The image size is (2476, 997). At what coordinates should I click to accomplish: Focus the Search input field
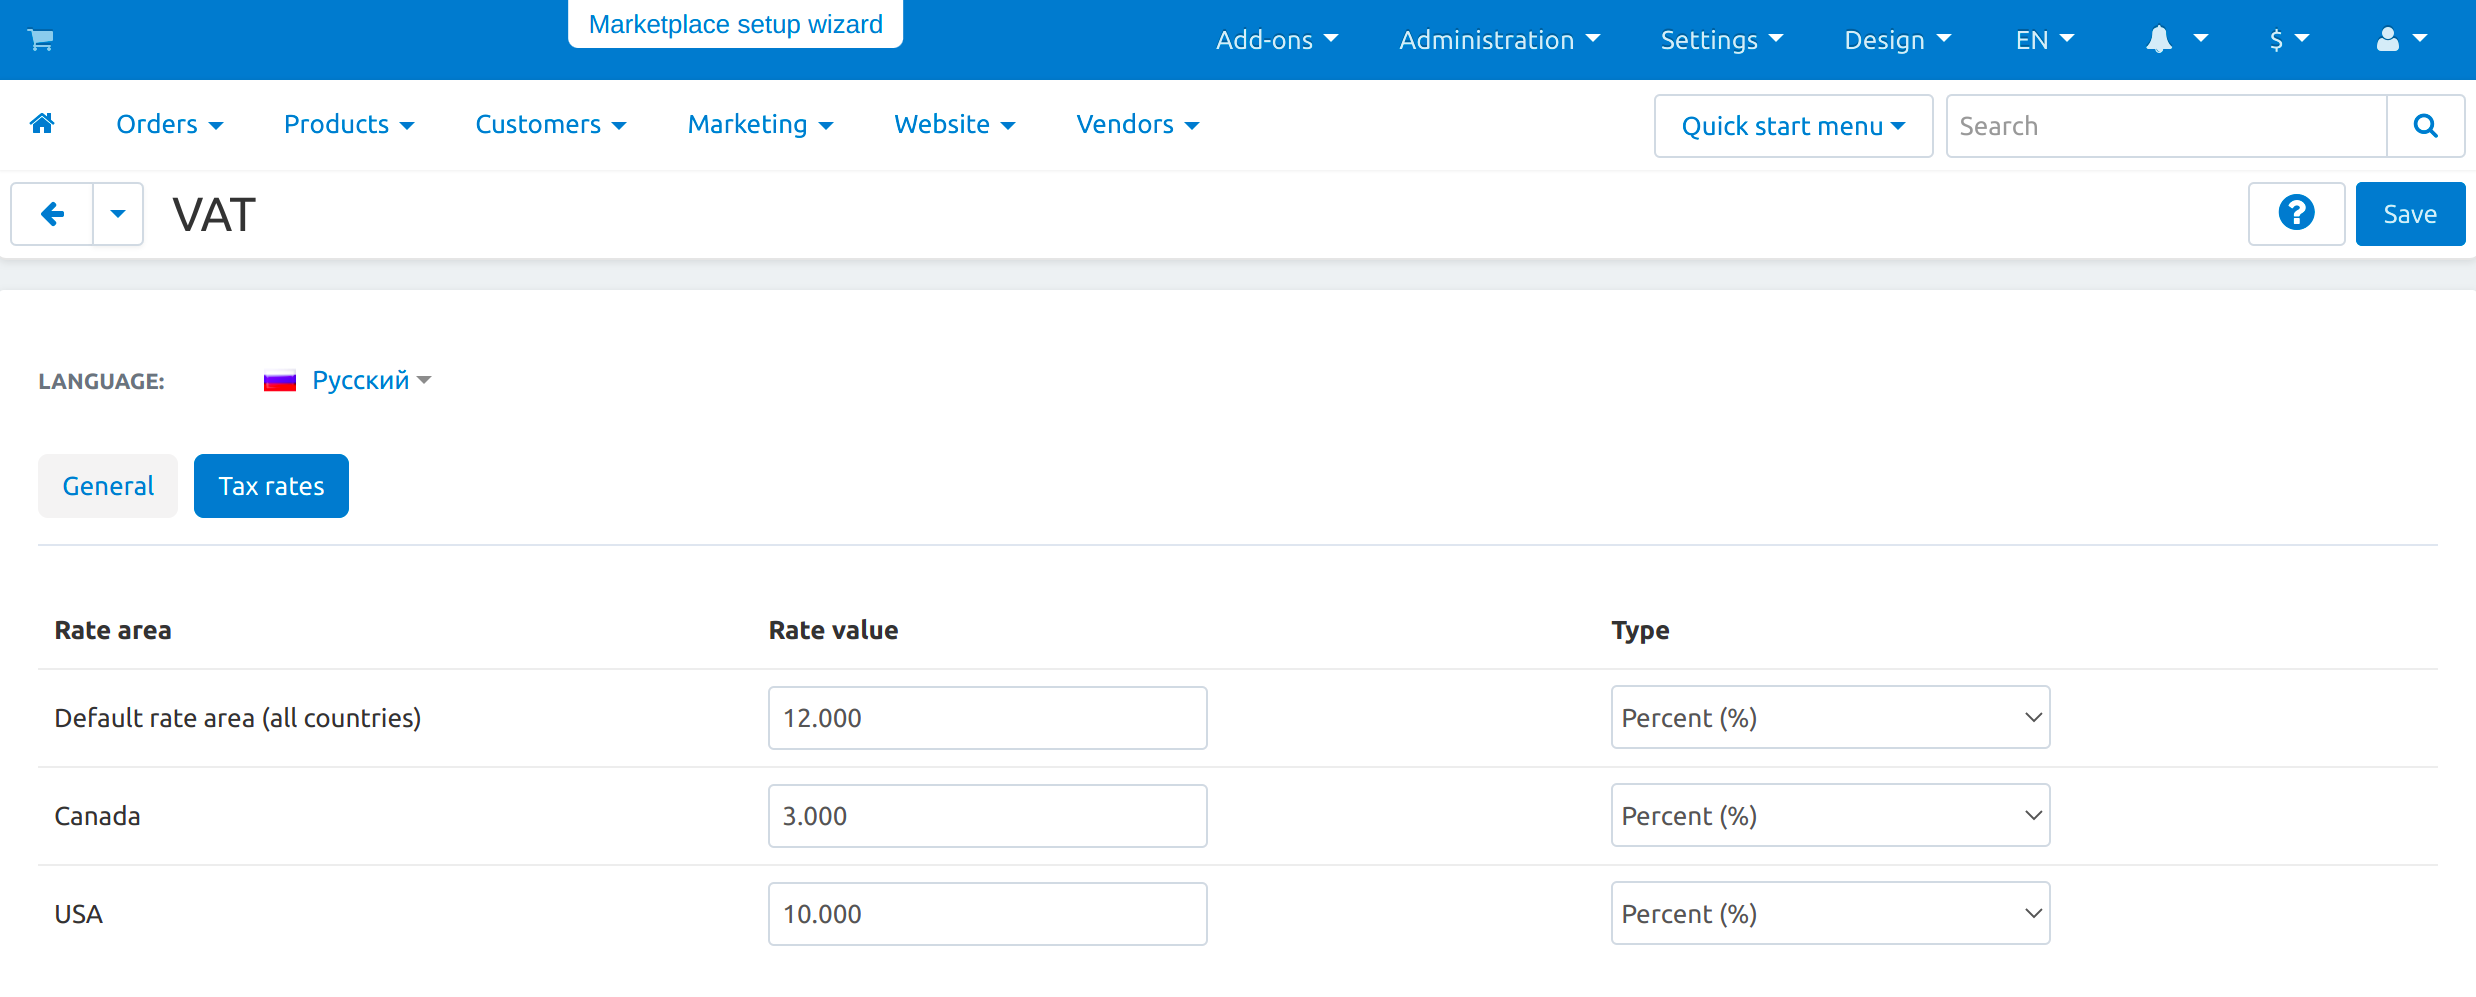pos(2166,126)
